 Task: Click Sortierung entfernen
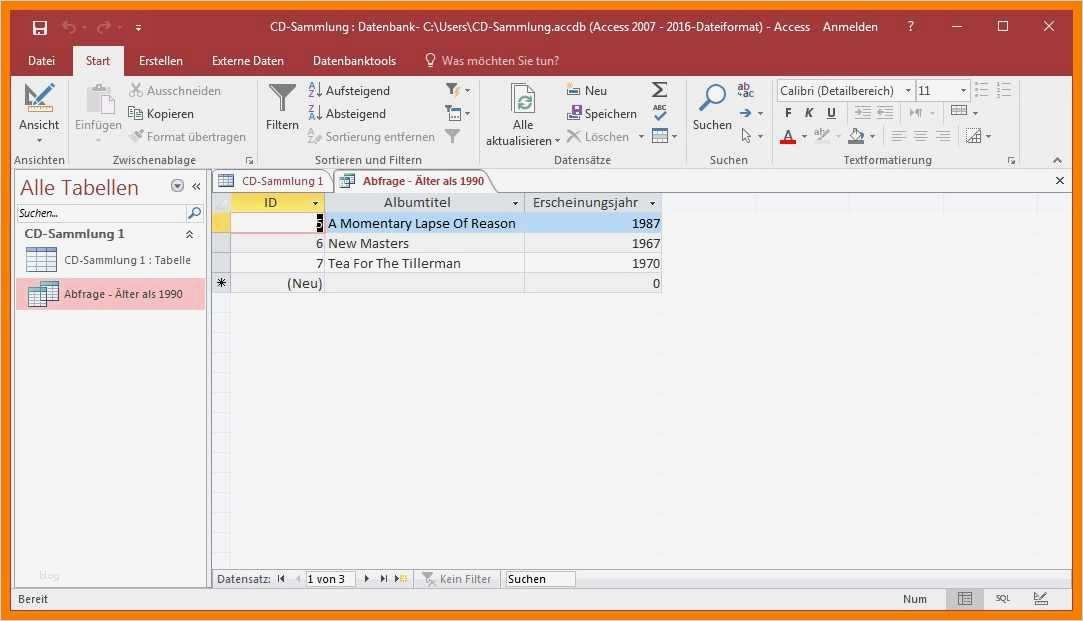click(372, 137)
